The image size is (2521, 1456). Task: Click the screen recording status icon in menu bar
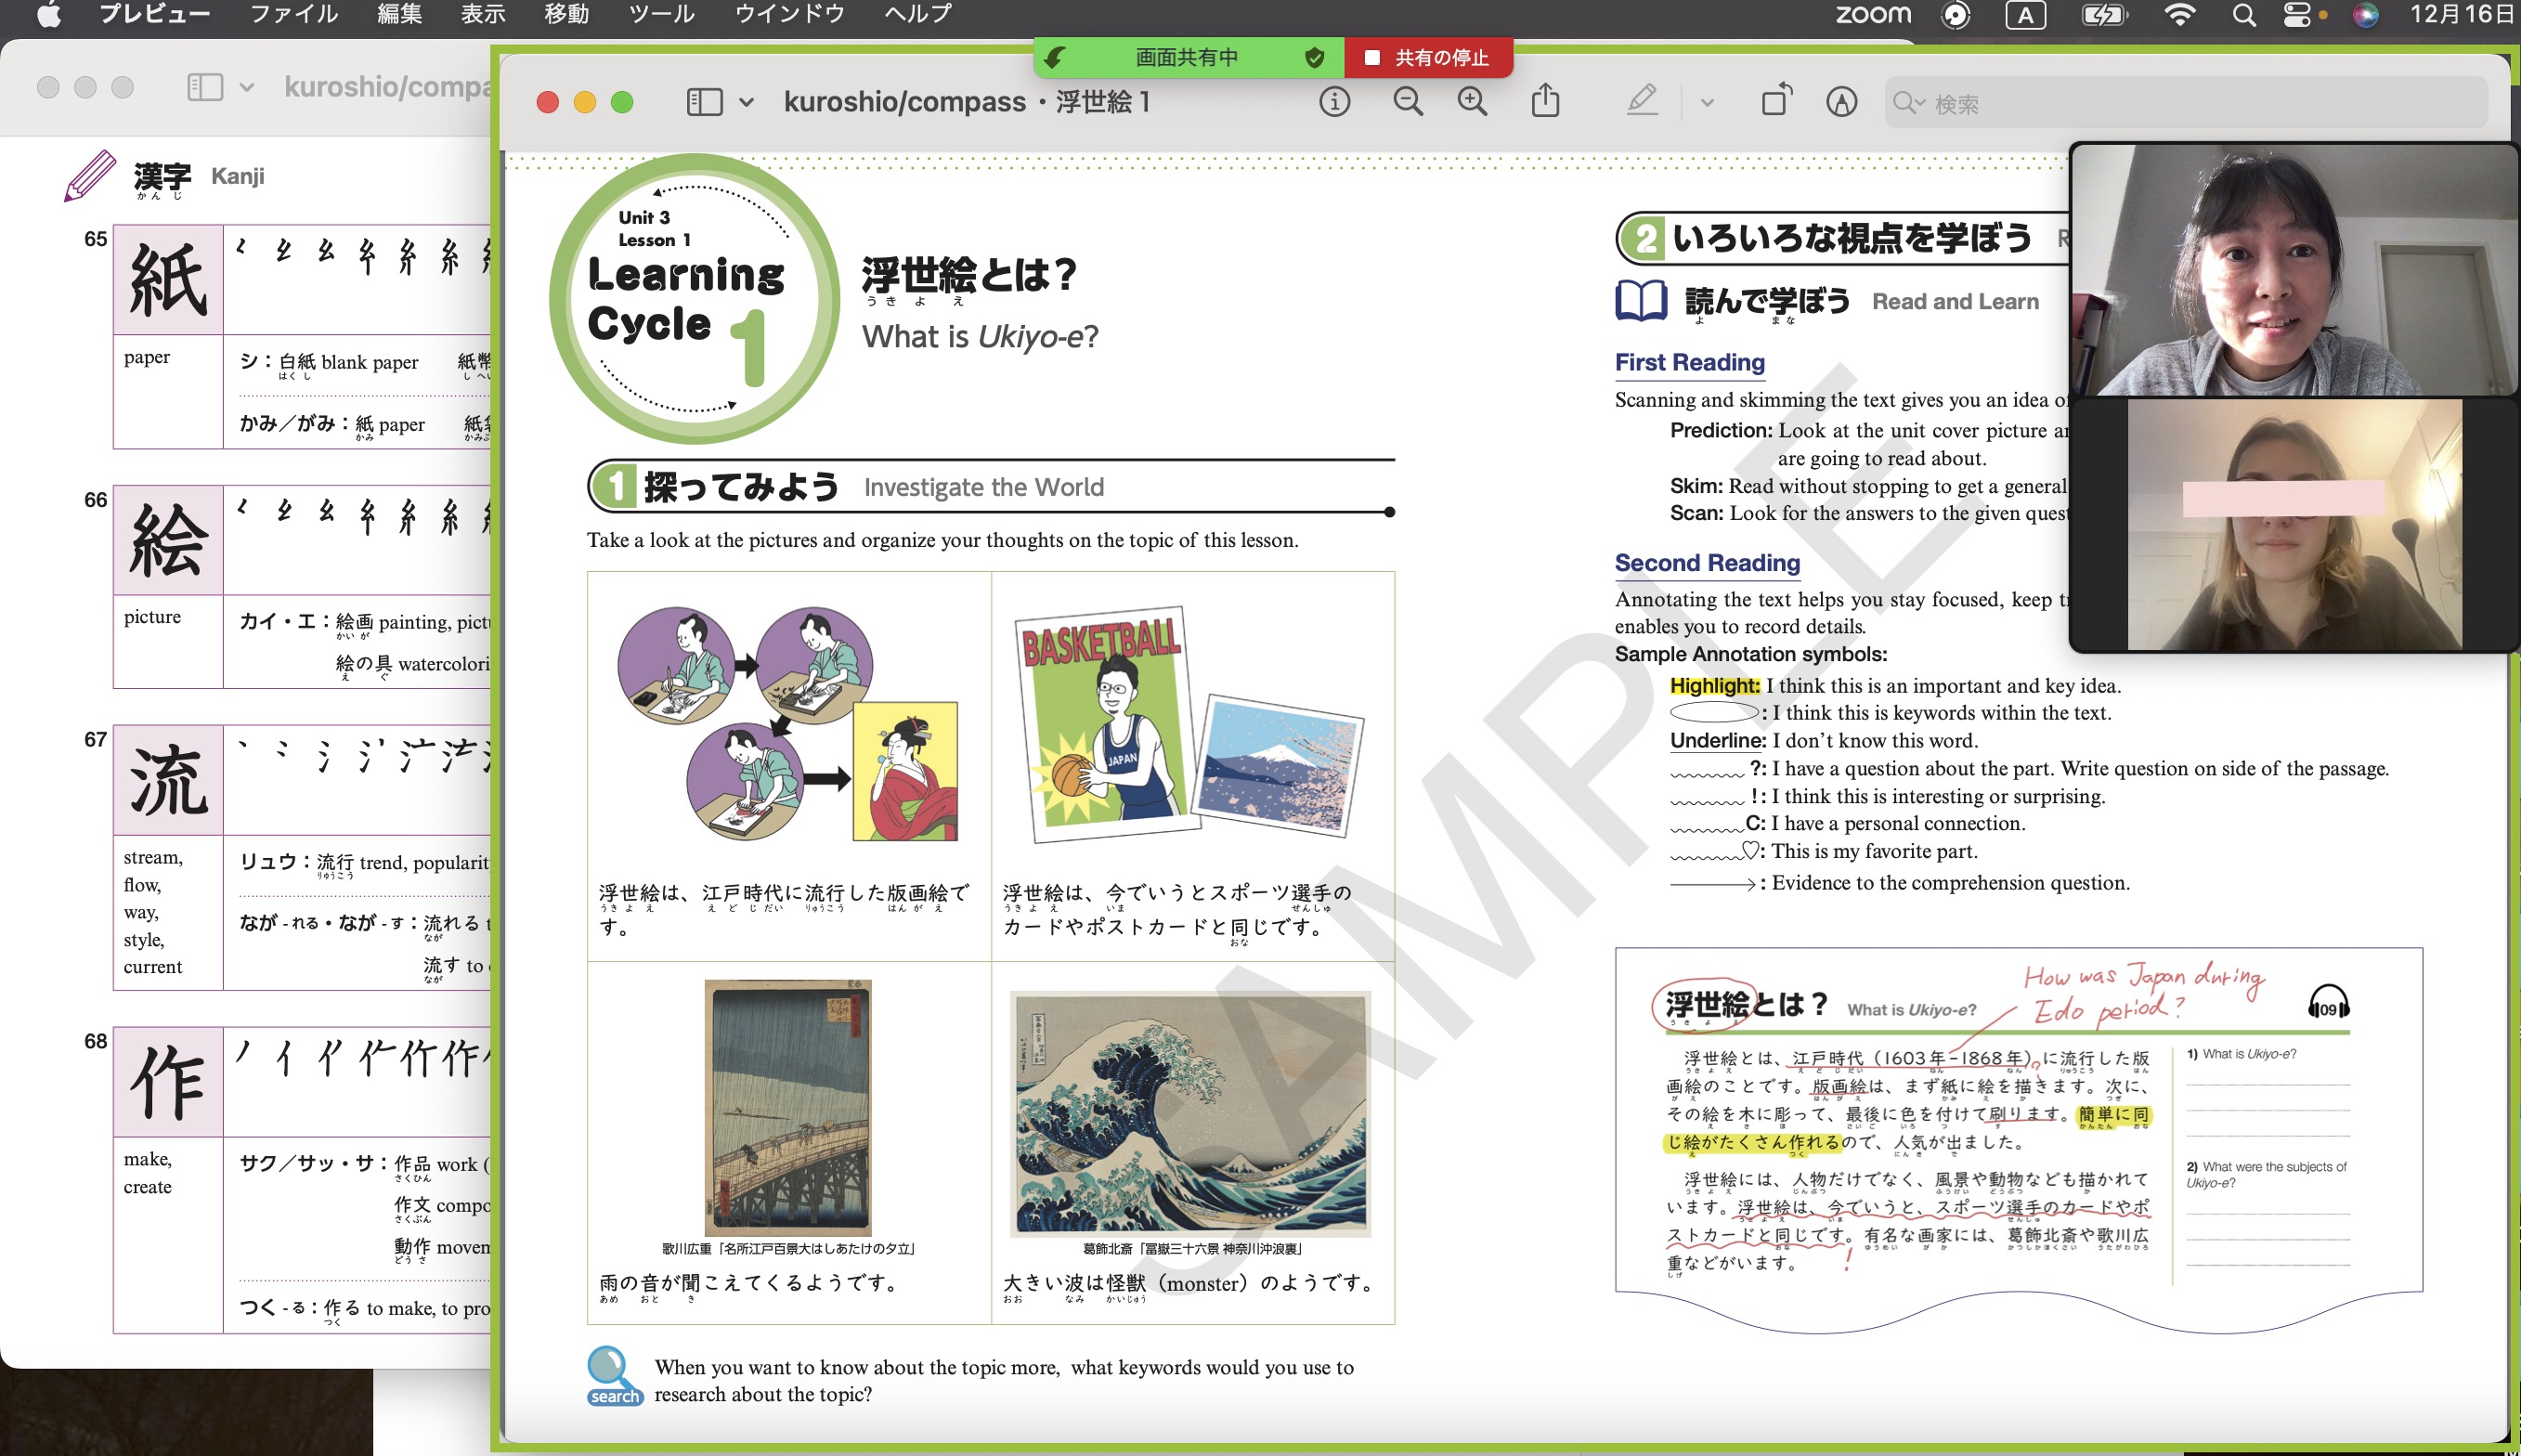click(1955, 15)
